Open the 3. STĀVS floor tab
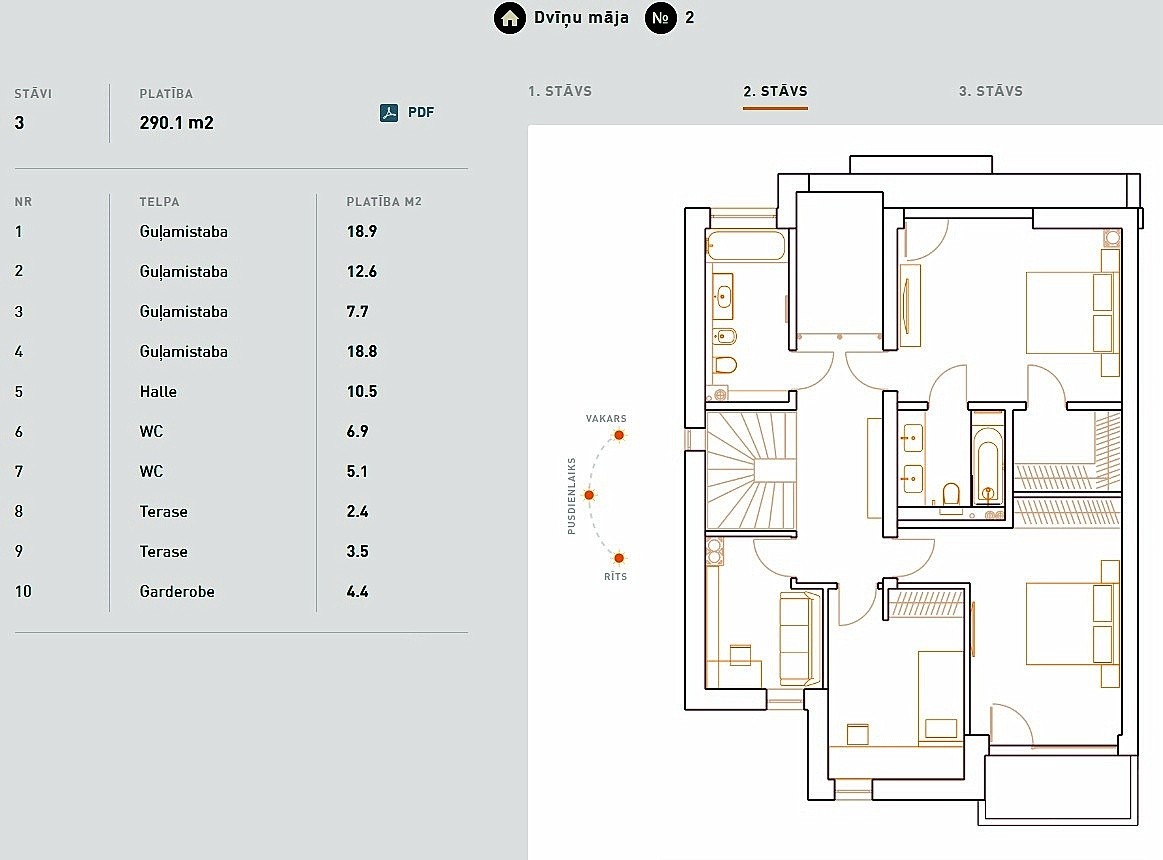This screenshot has width=1163, height=860. tap(990, 91)
